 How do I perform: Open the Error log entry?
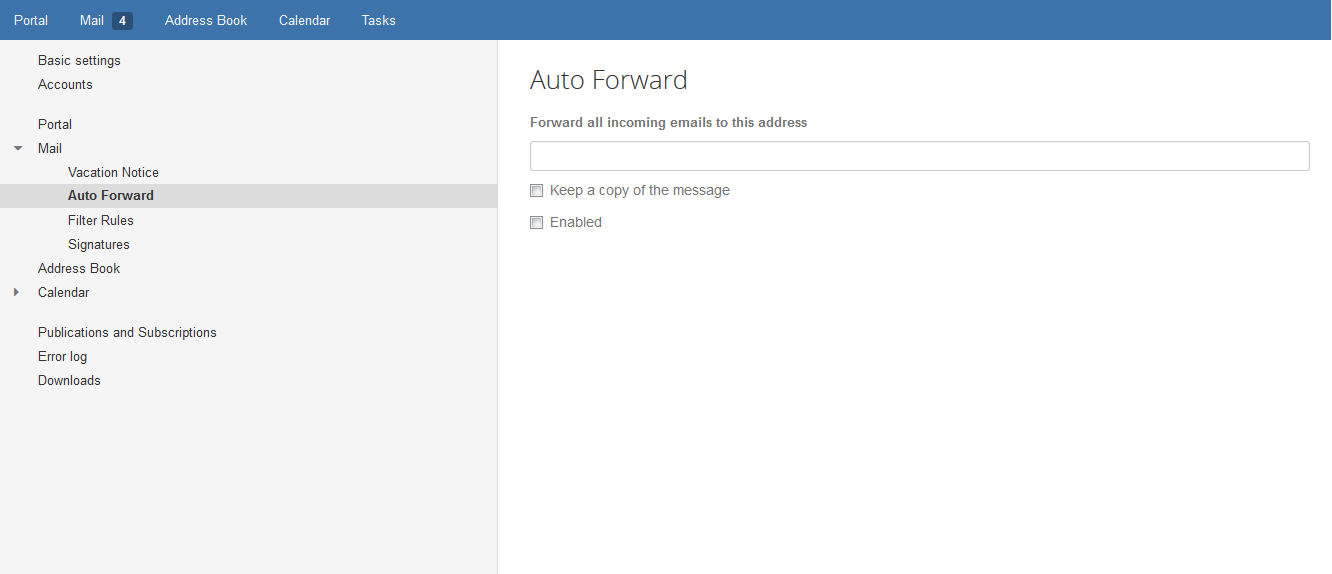(x=62, y=356)
